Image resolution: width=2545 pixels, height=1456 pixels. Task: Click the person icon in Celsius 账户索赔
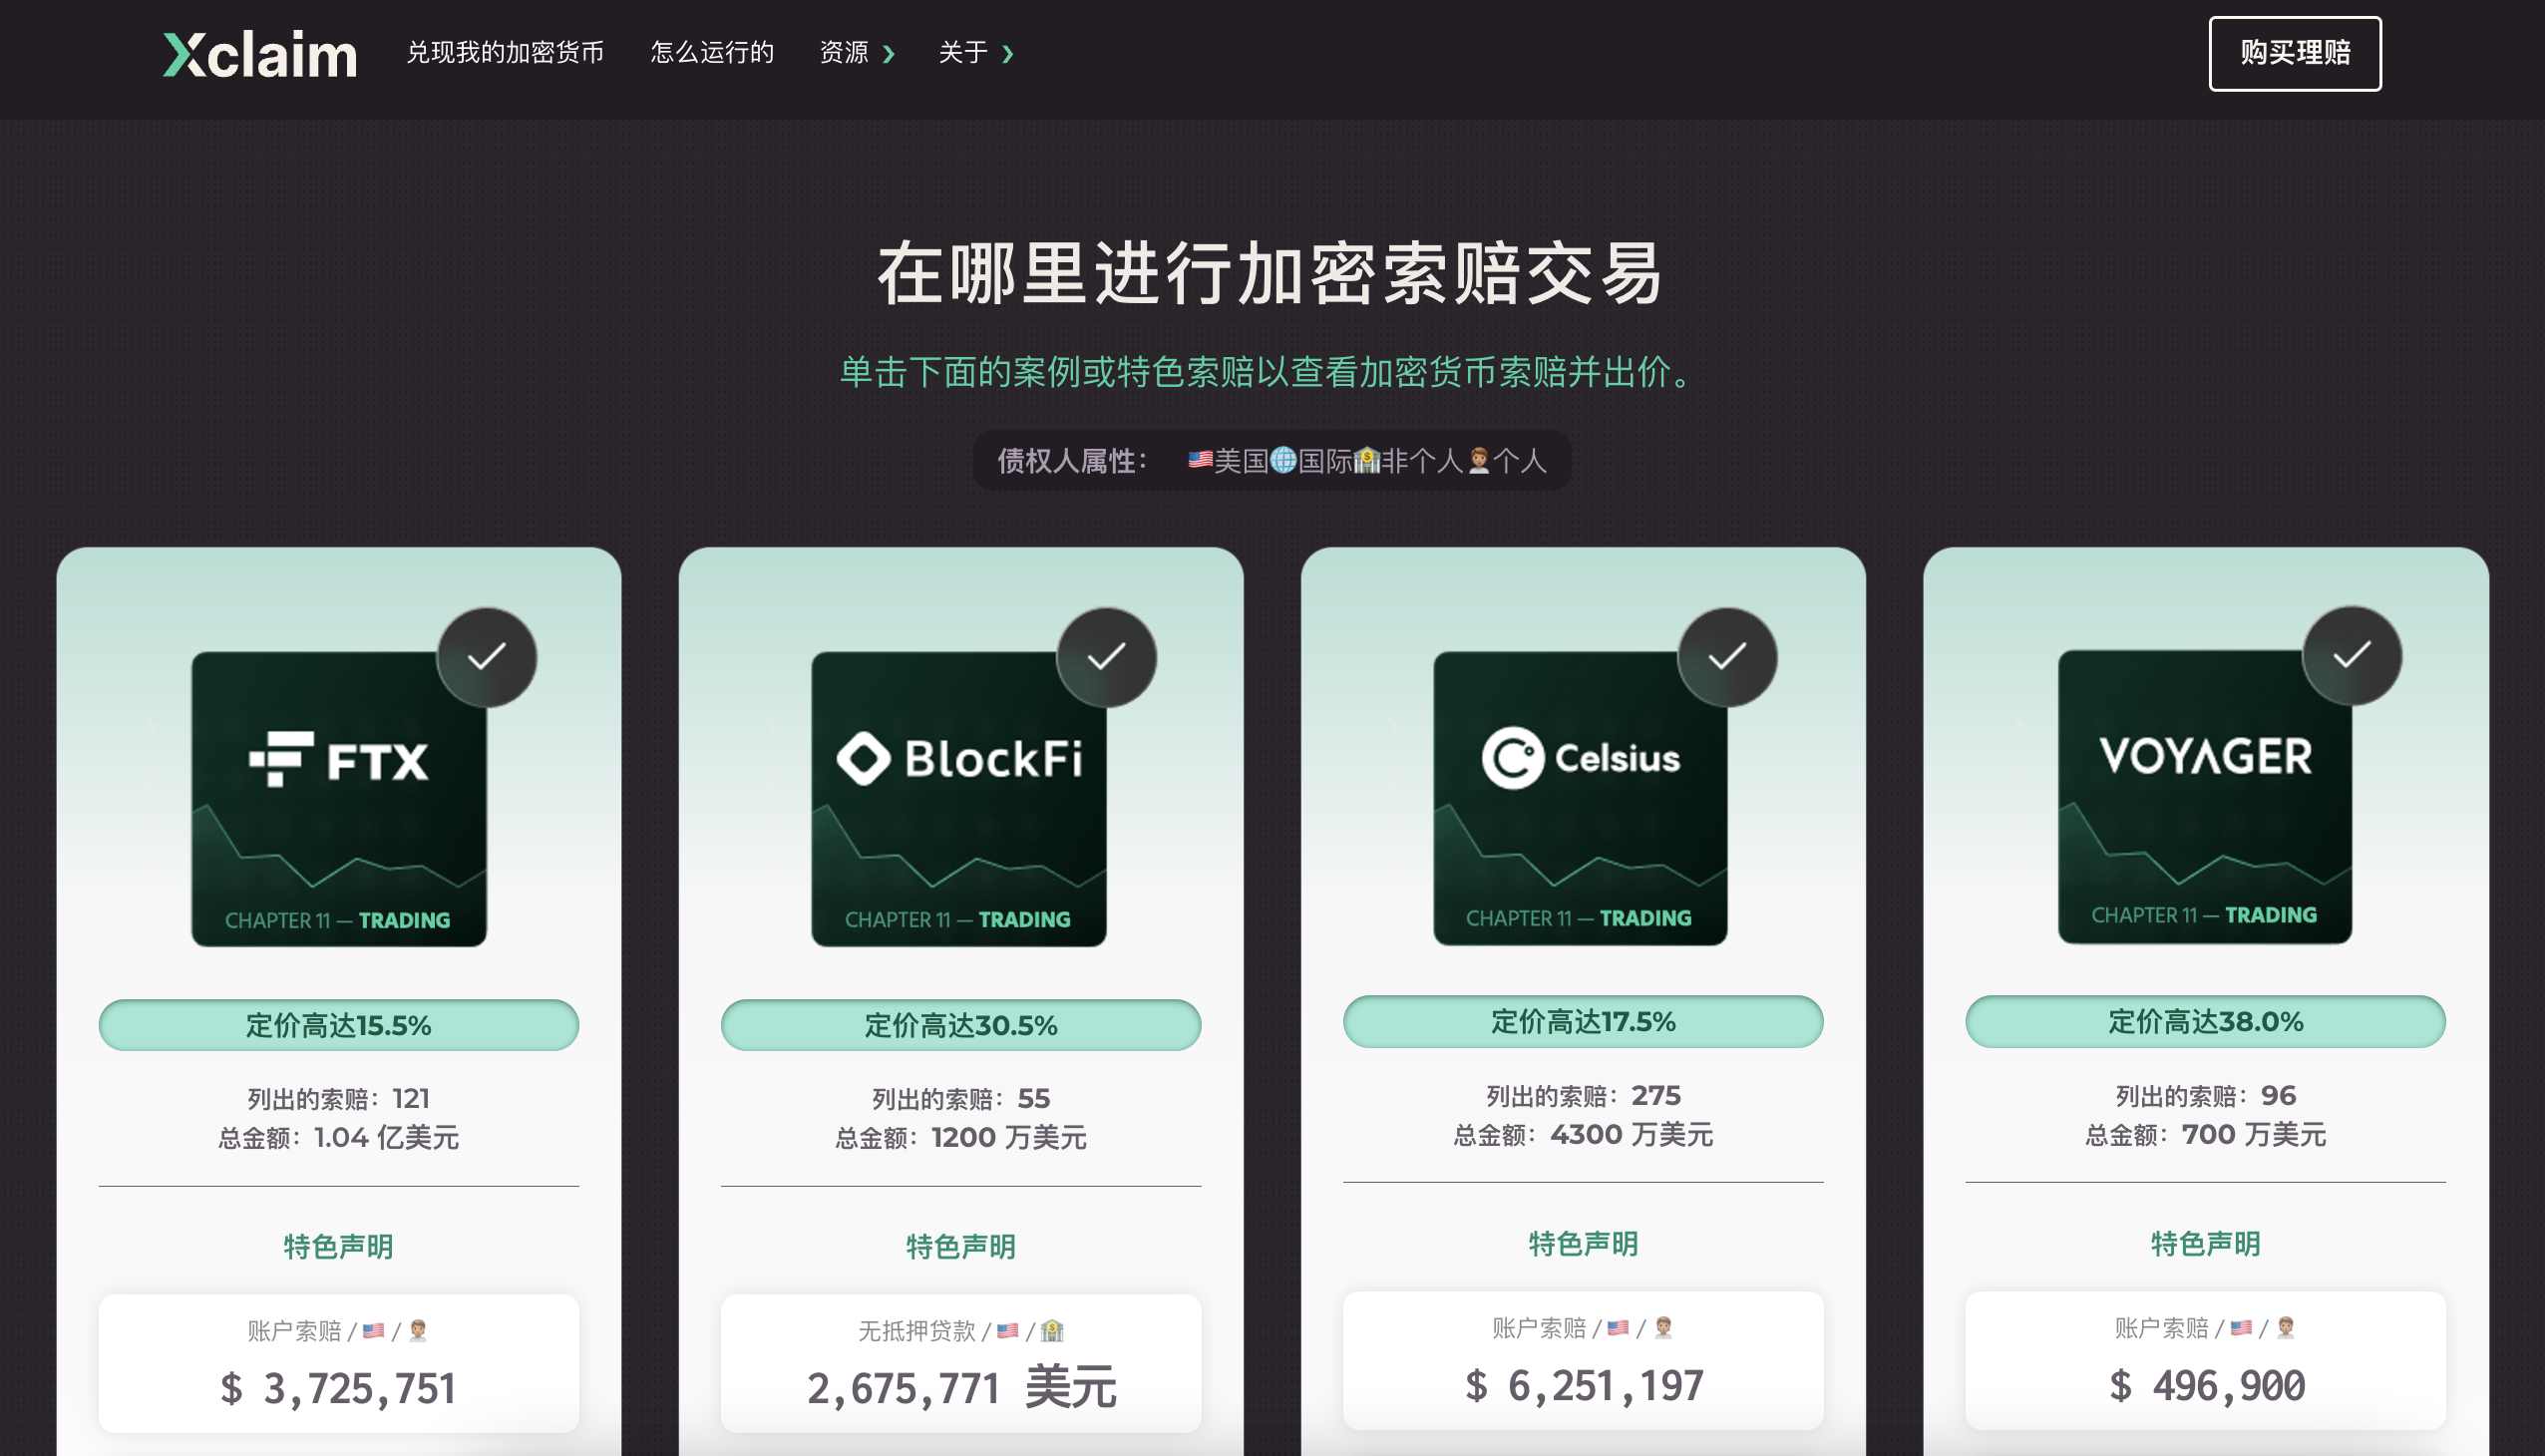point(1663,1328)
